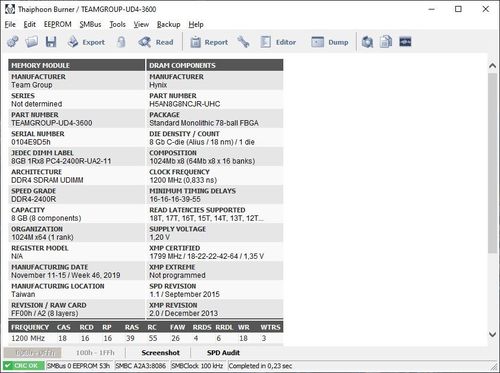Click the part number TEAMGROUP-UD4-3600 value
This screenshot has height=373, width=500.
[52, 123]
